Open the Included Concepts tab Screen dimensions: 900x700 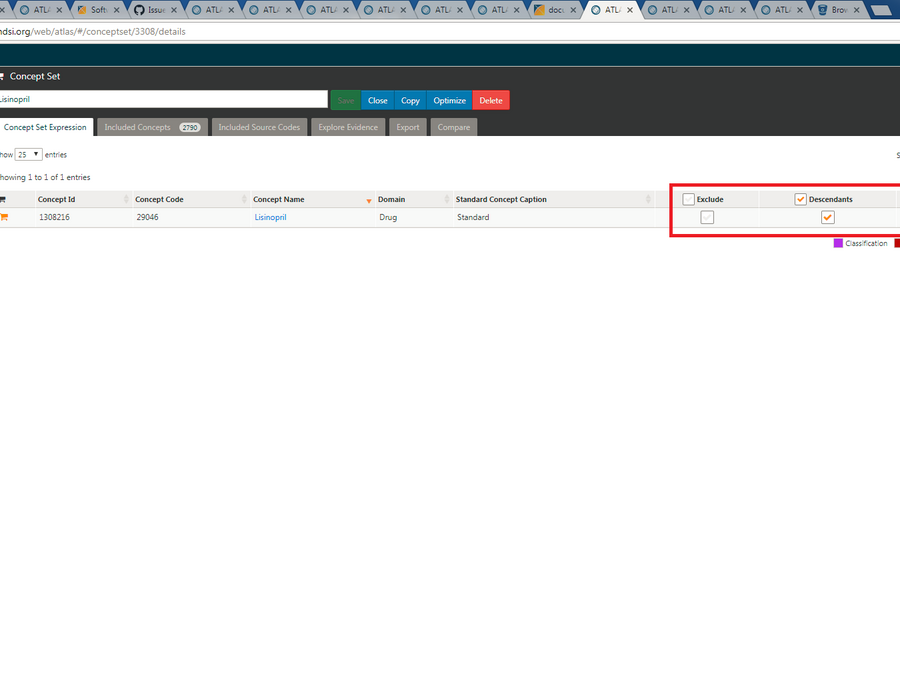[x=152, y=127]
